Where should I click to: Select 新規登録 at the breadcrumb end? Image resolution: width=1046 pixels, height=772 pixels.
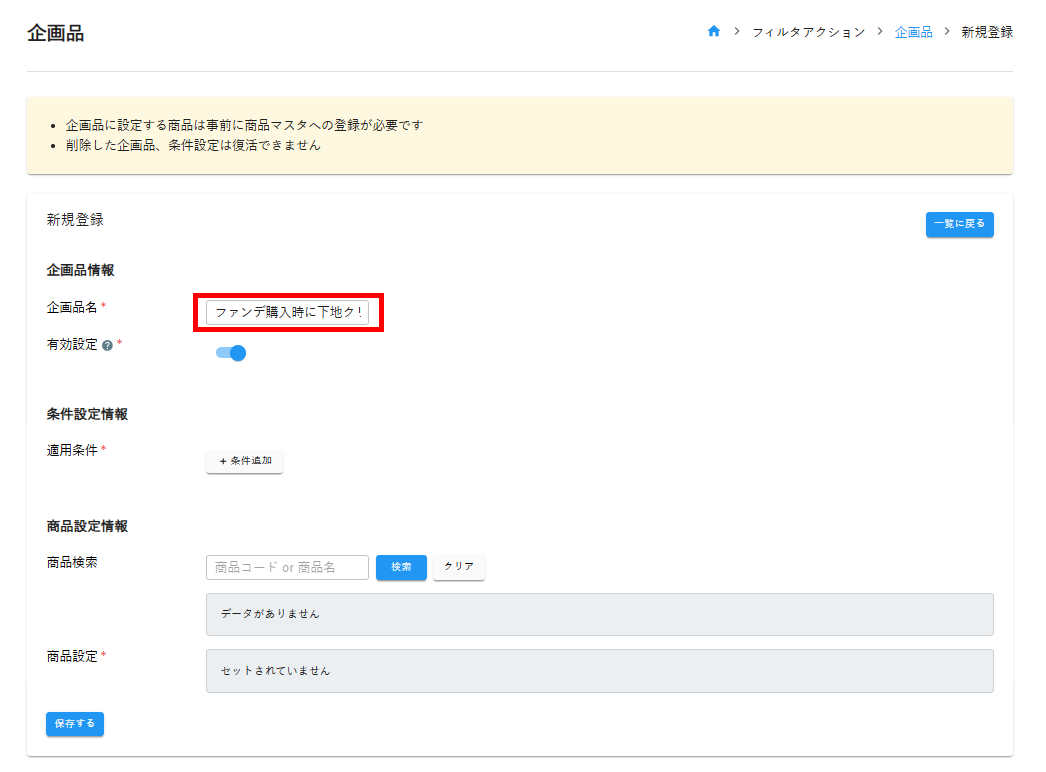pos(987,32)
